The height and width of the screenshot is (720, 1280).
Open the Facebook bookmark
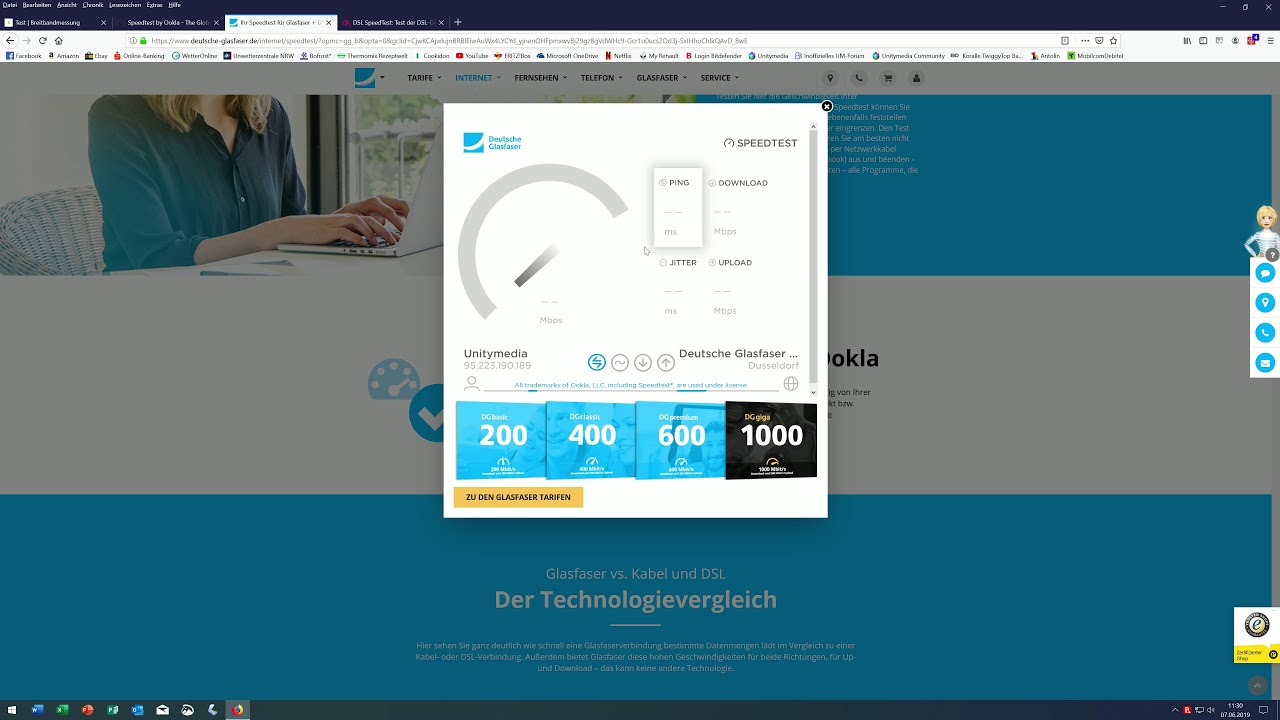24,56
